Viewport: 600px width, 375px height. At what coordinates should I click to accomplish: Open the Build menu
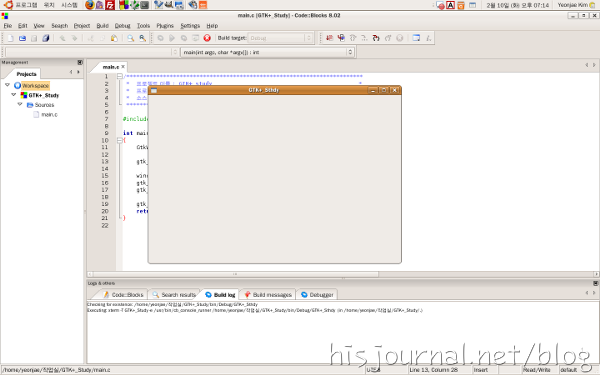pyautogui.click(x=102, y=26)
